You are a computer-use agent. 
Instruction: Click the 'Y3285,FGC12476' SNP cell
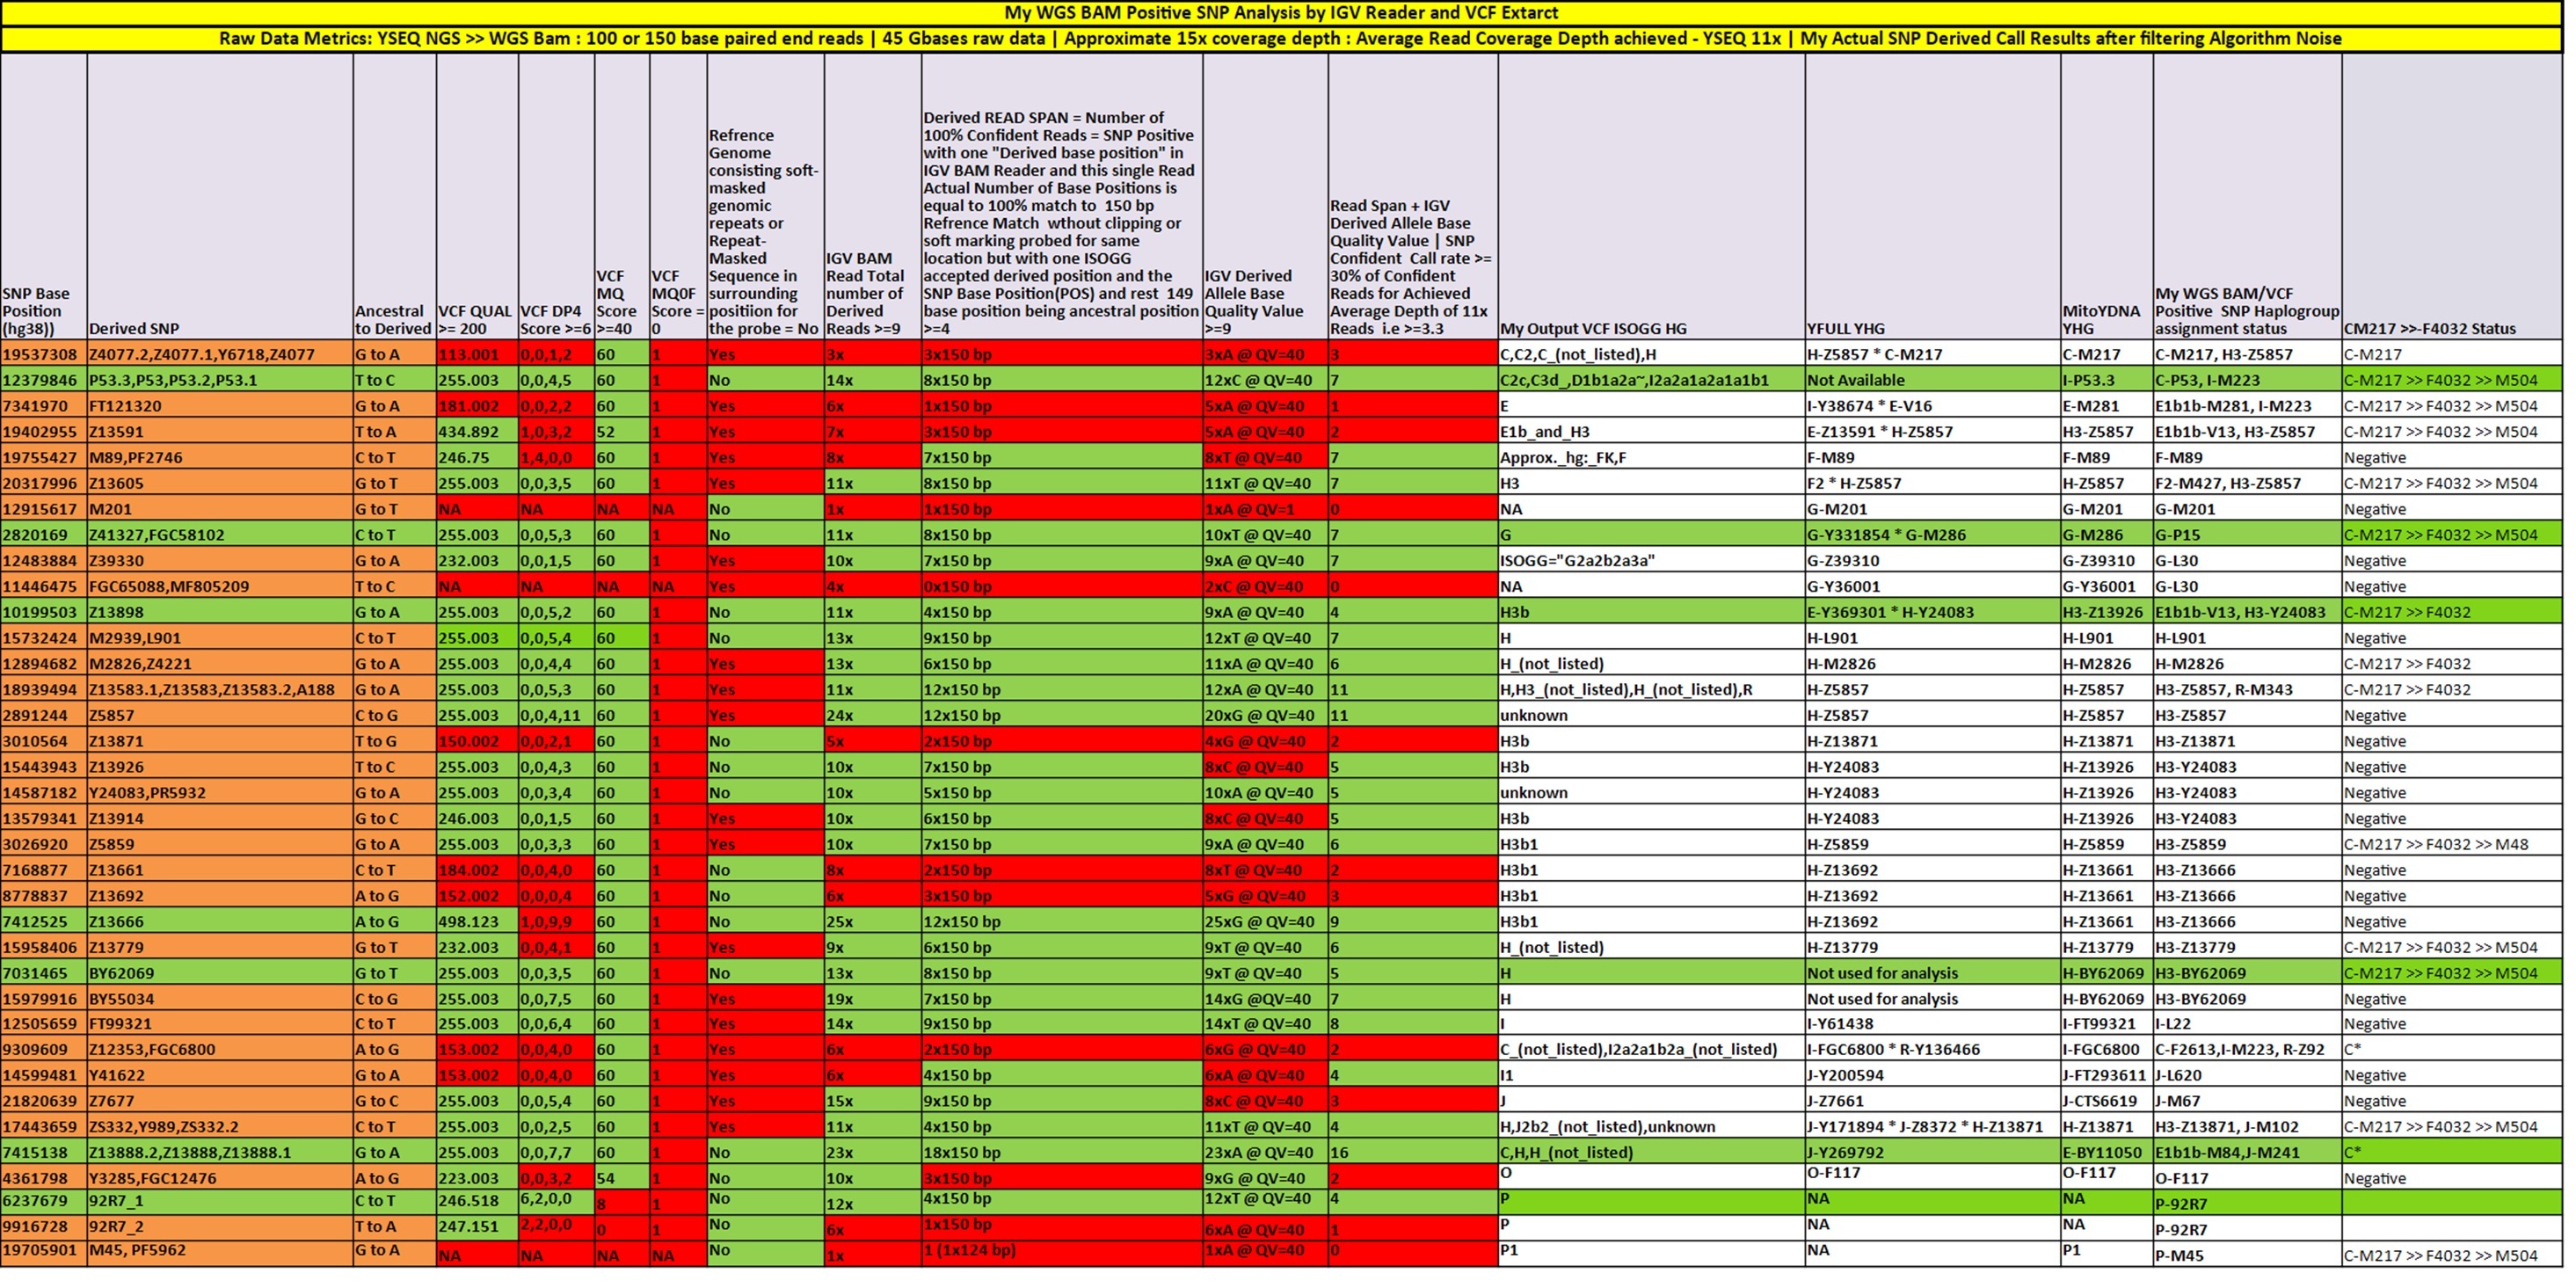[x=220, y=1179]
